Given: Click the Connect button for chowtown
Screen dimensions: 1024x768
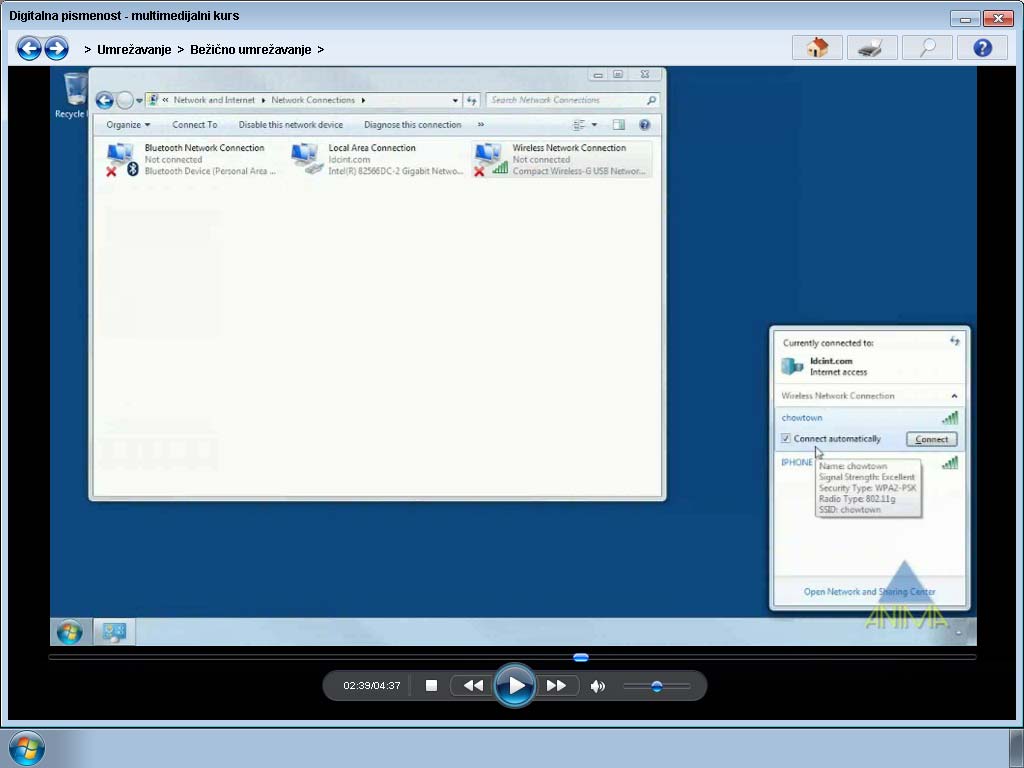Looking at the screenshot, I should (931, 439).
